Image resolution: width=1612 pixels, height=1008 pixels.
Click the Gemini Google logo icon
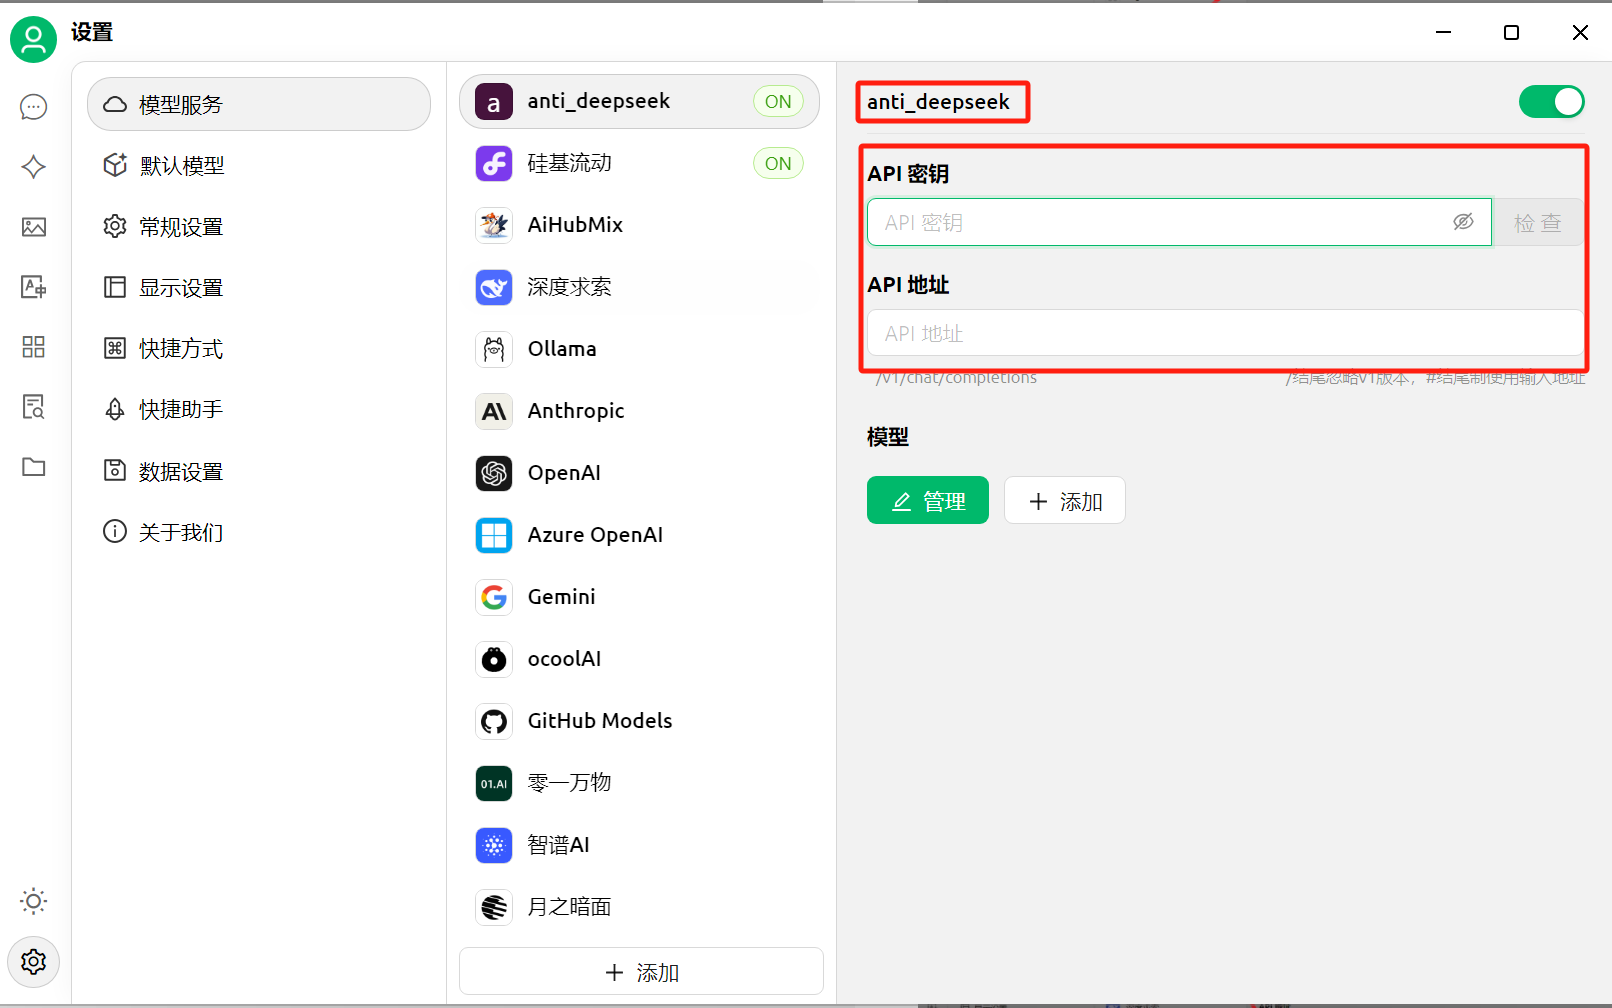point(494,597)
